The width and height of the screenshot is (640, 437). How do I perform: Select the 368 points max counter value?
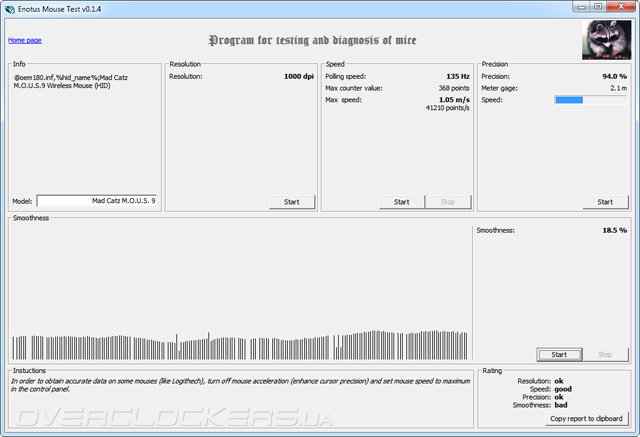(454, 88)
